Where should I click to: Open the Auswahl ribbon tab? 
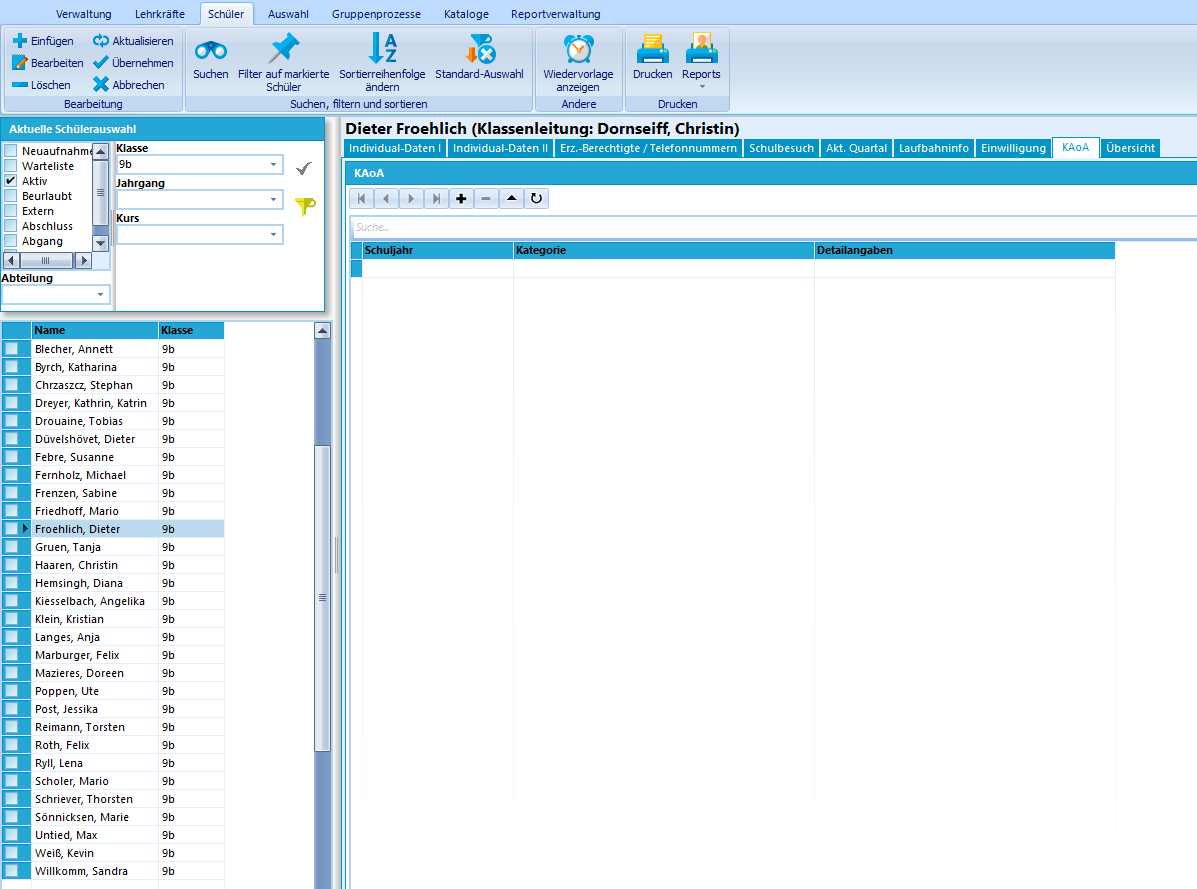(x=288, y=14)
